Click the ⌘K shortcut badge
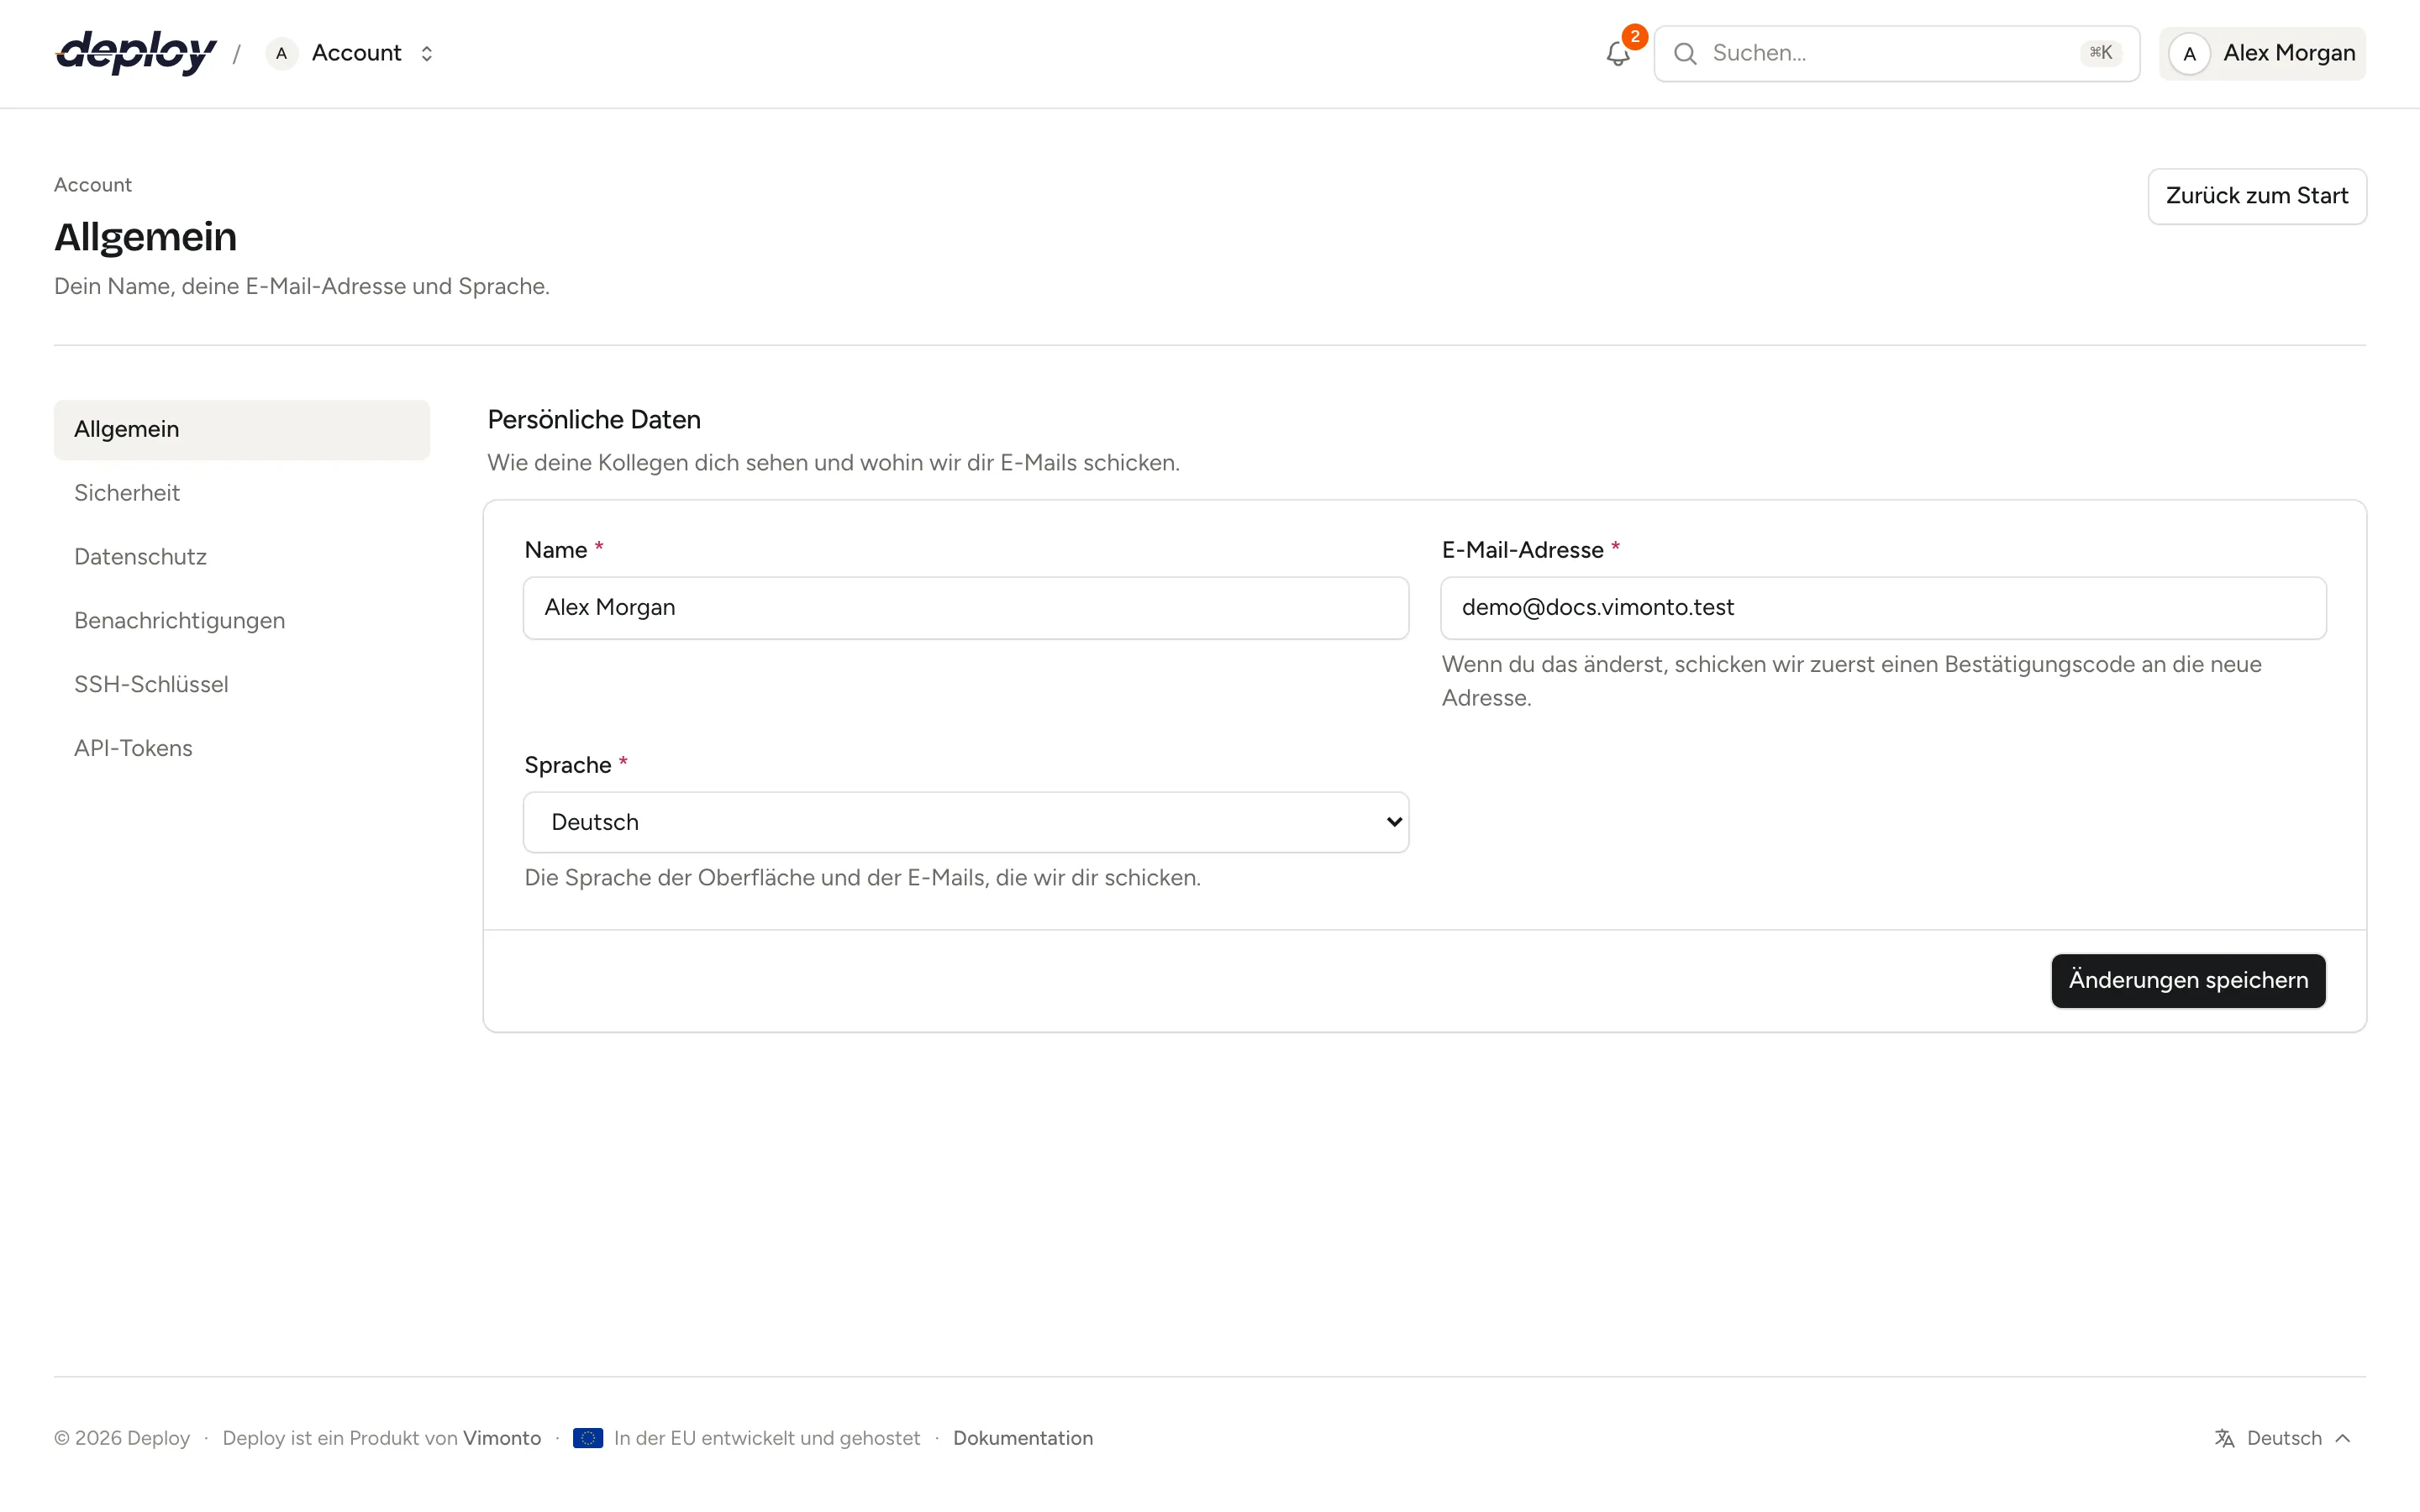The image size is (2420, 1512). tap(2100, 53)
